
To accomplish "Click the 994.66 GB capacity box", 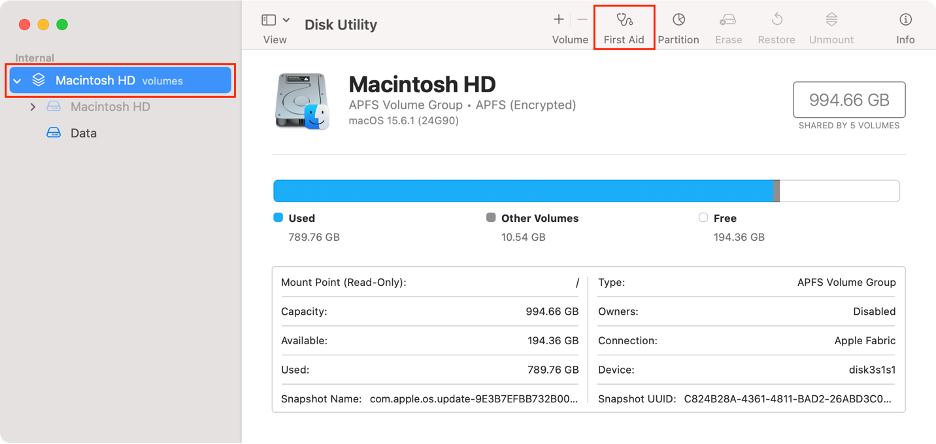I will point(849,100).
